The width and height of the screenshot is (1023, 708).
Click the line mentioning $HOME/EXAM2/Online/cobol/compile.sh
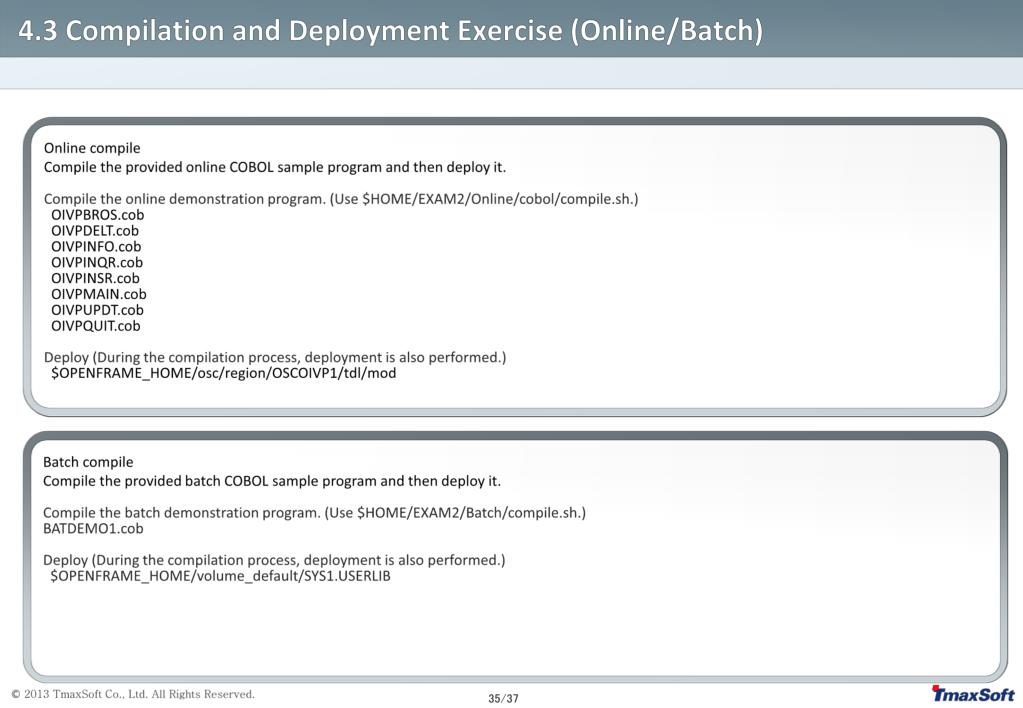coord(341,198)
